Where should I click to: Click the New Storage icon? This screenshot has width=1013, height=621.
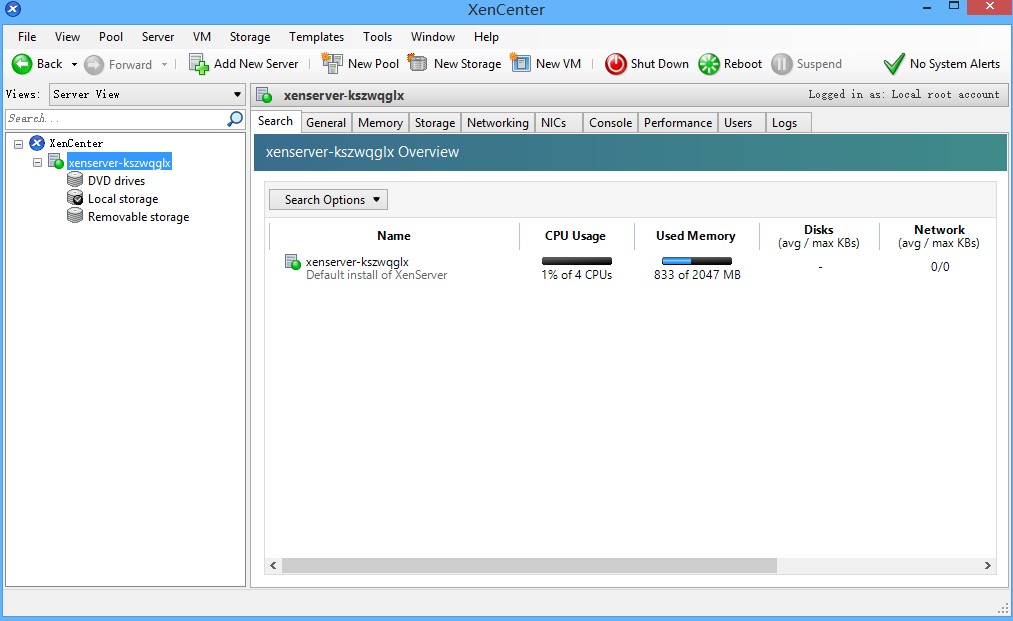418,63
